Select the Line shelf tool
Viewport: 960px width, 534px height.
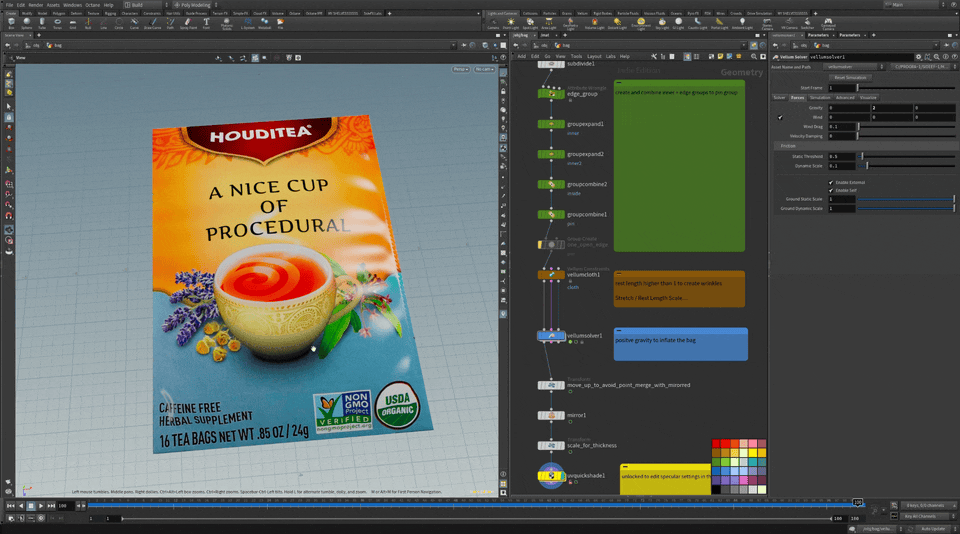[103, 23]
